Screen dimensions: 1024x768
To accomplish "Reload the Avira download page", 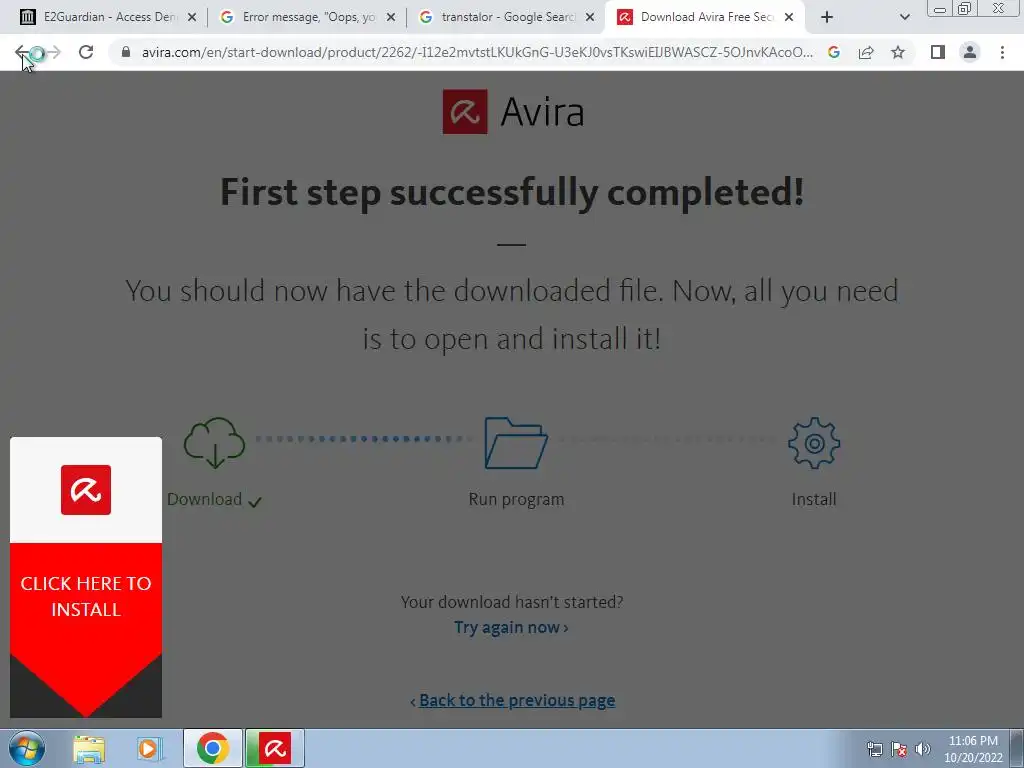I will pos(86,52).
